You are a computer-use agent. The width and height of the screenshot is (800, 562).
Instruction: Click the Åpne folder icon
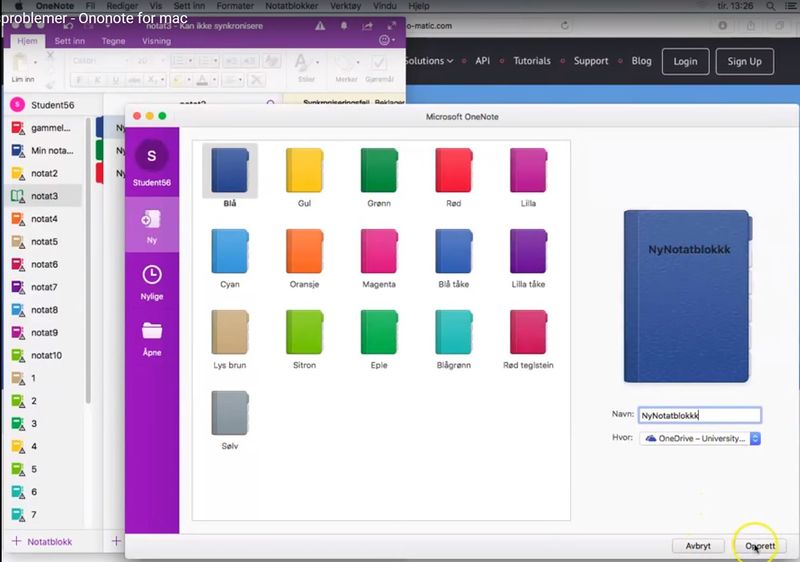click(x=152, y=331)
